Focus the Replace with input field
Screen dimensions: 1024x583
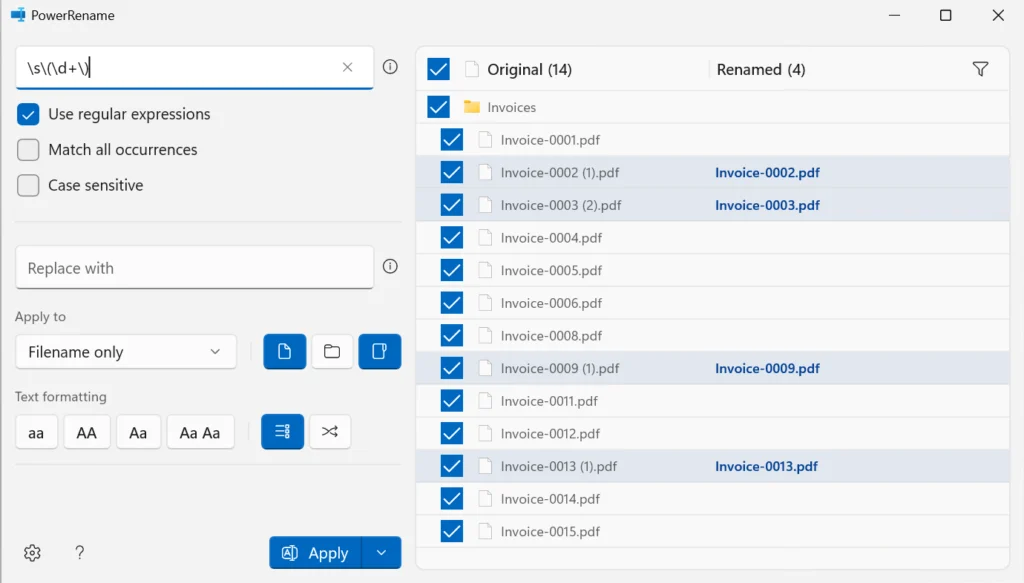pos(195,268)
